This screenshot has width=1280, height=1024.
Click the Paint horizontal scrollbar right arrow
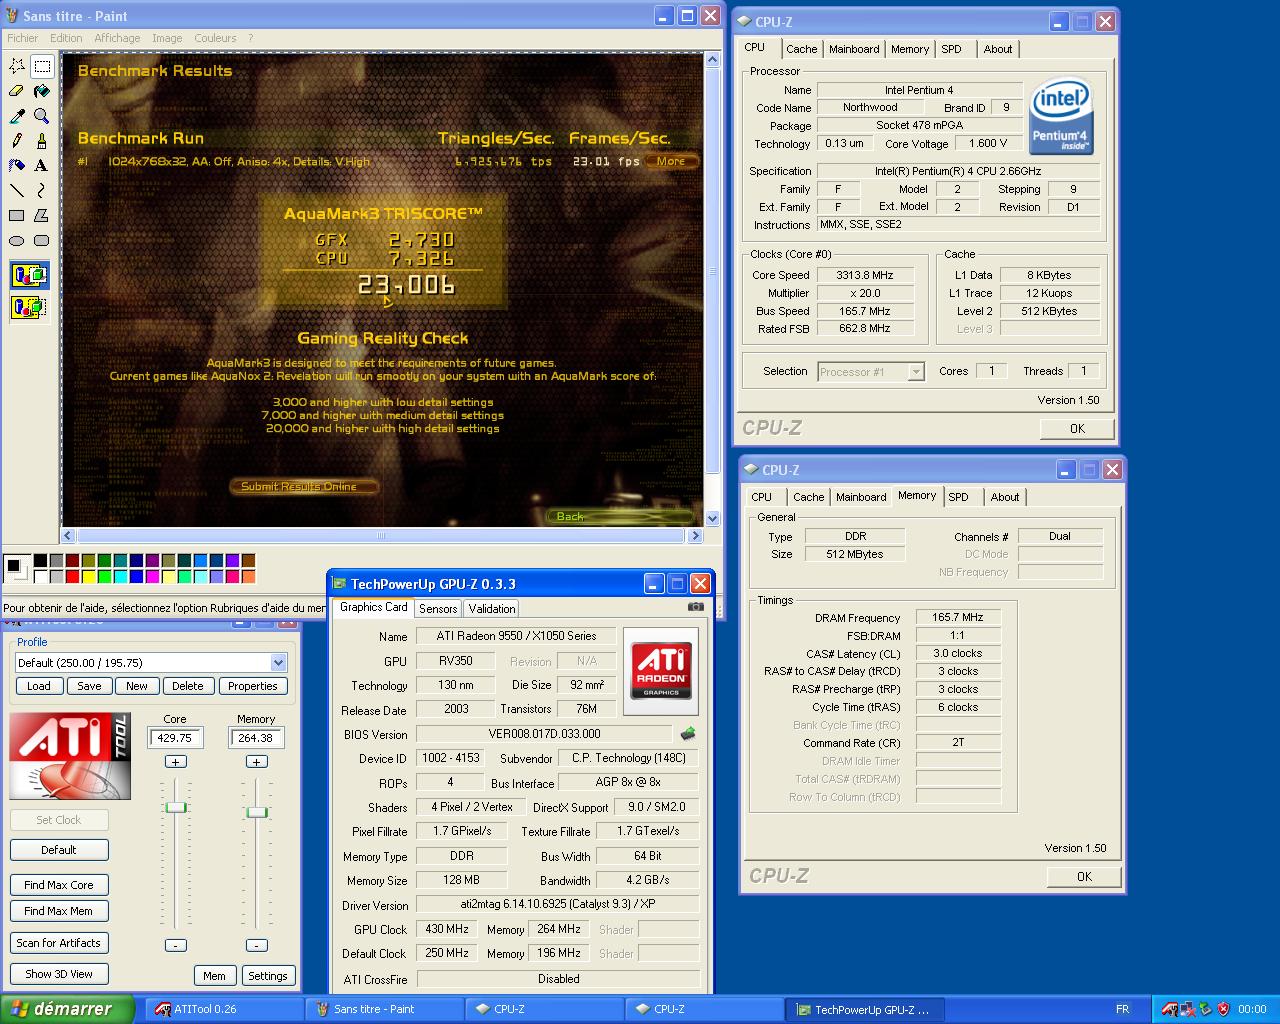(x=695, y=535)
